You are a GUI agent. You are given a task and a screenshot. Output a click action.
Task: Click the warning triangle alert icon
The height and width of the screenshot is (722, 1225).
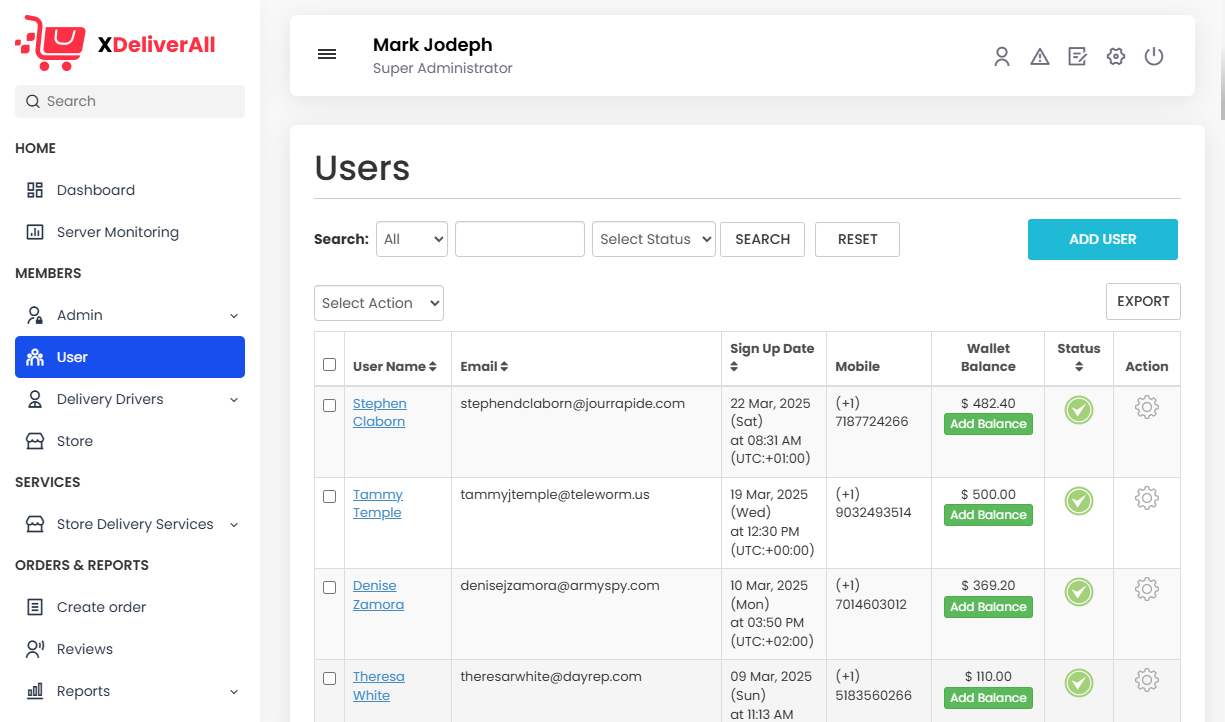click(x=1040, y=57)
